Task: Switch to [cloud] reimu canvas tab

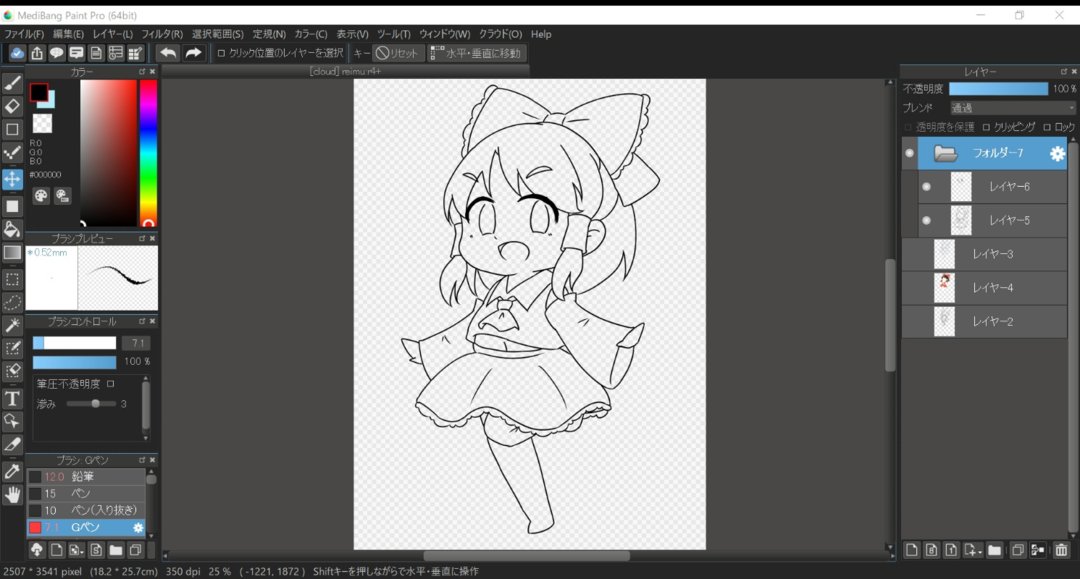Action: 345,71
